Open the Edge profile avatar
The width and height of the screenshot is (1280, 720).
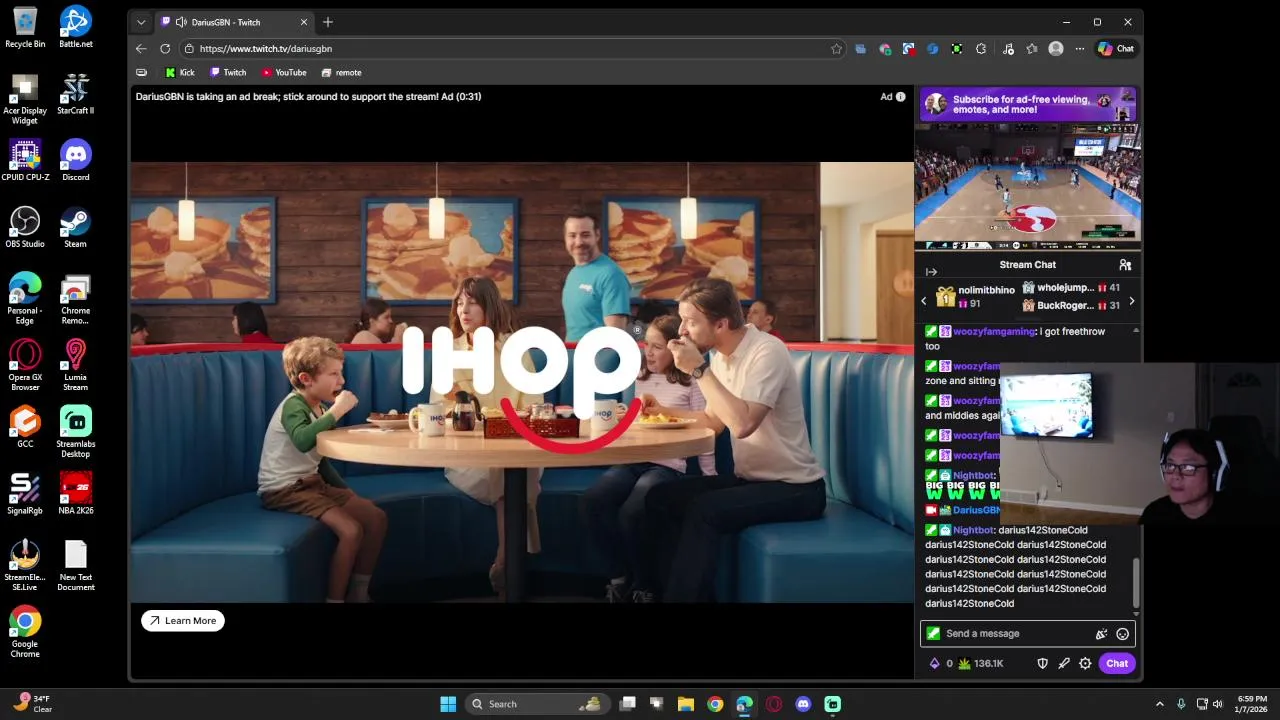pyautogui.click(x=1056, y=48)
